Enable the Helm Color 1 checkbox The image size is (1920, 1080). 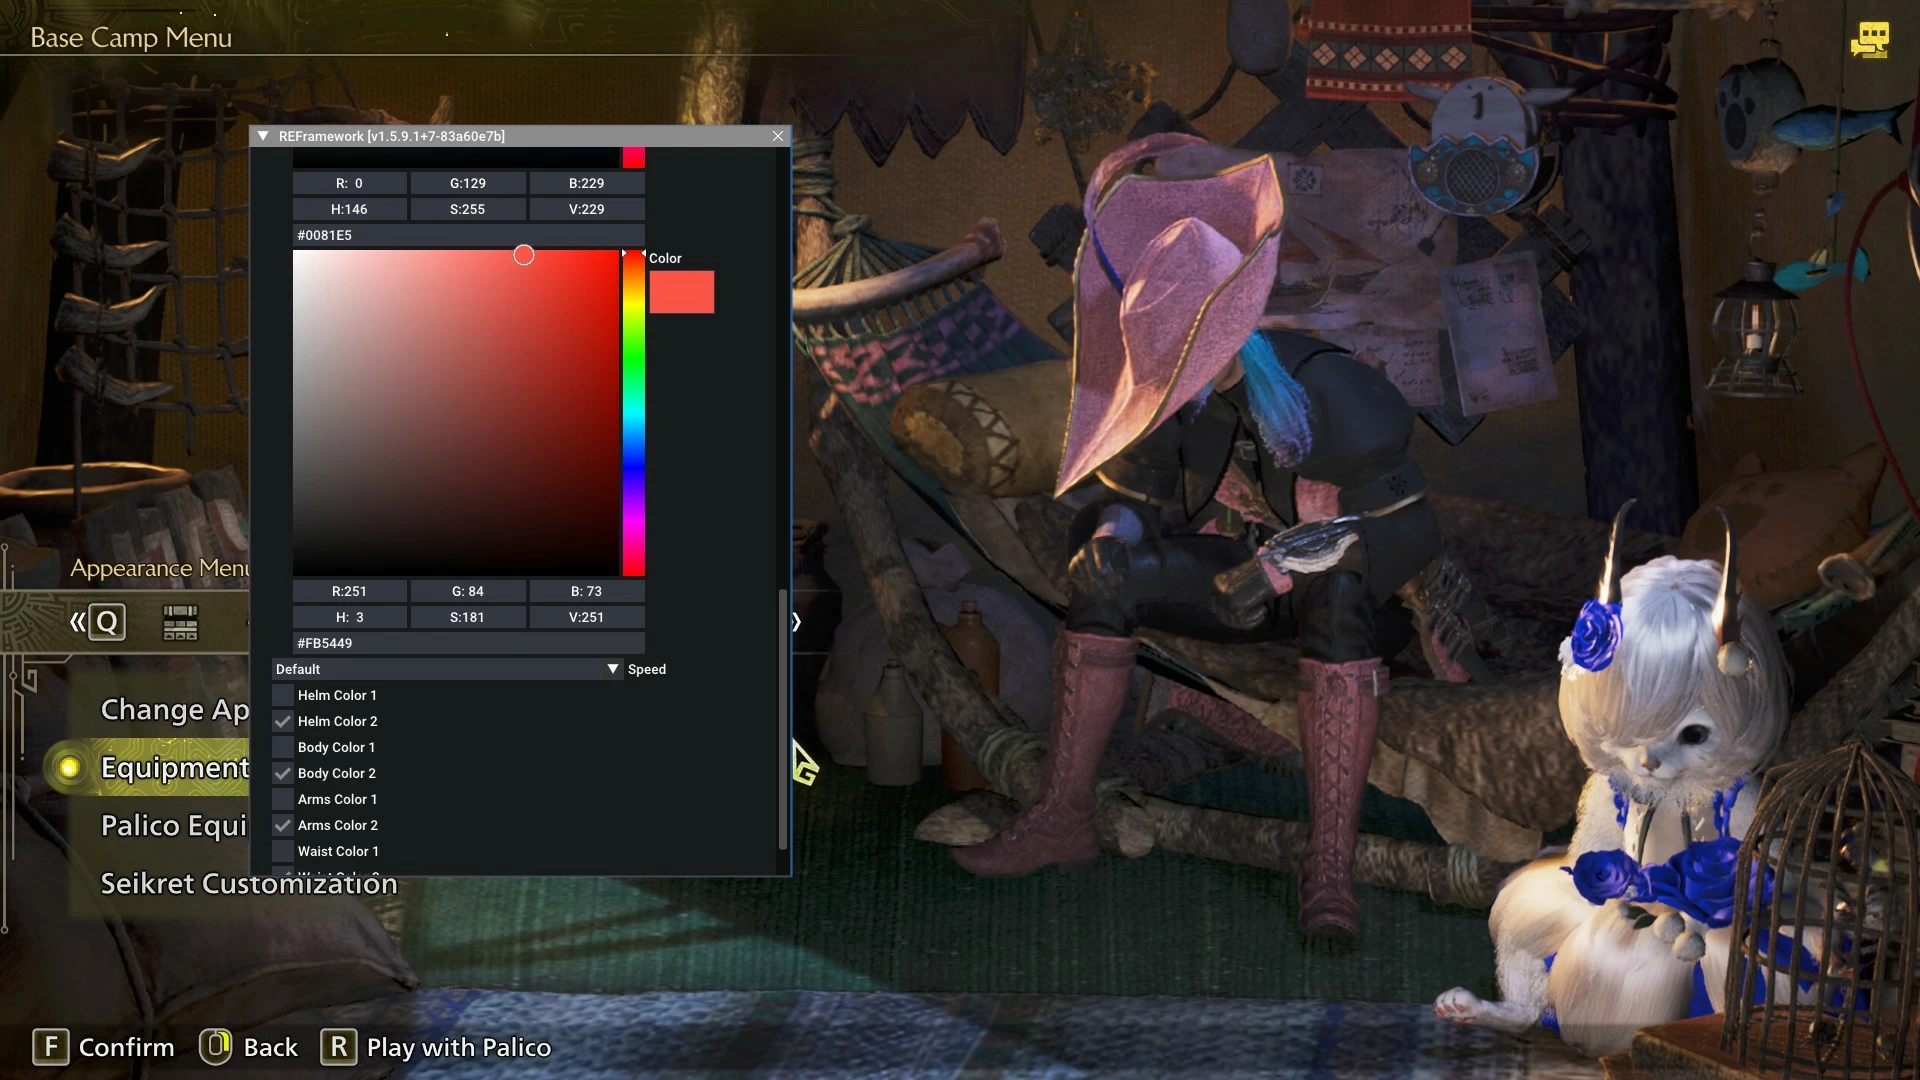click(283, 695)
